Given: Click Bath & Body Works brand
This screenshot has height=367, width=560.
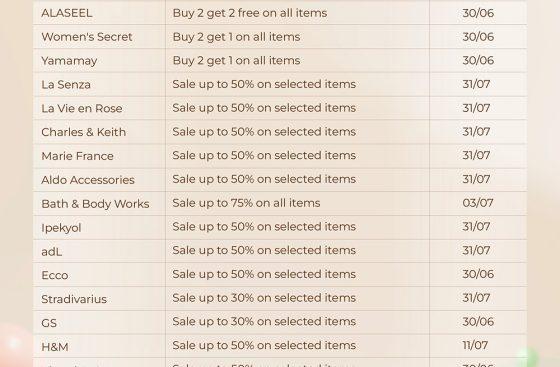Looking at the screenshot, I should (x=95, y=204).
